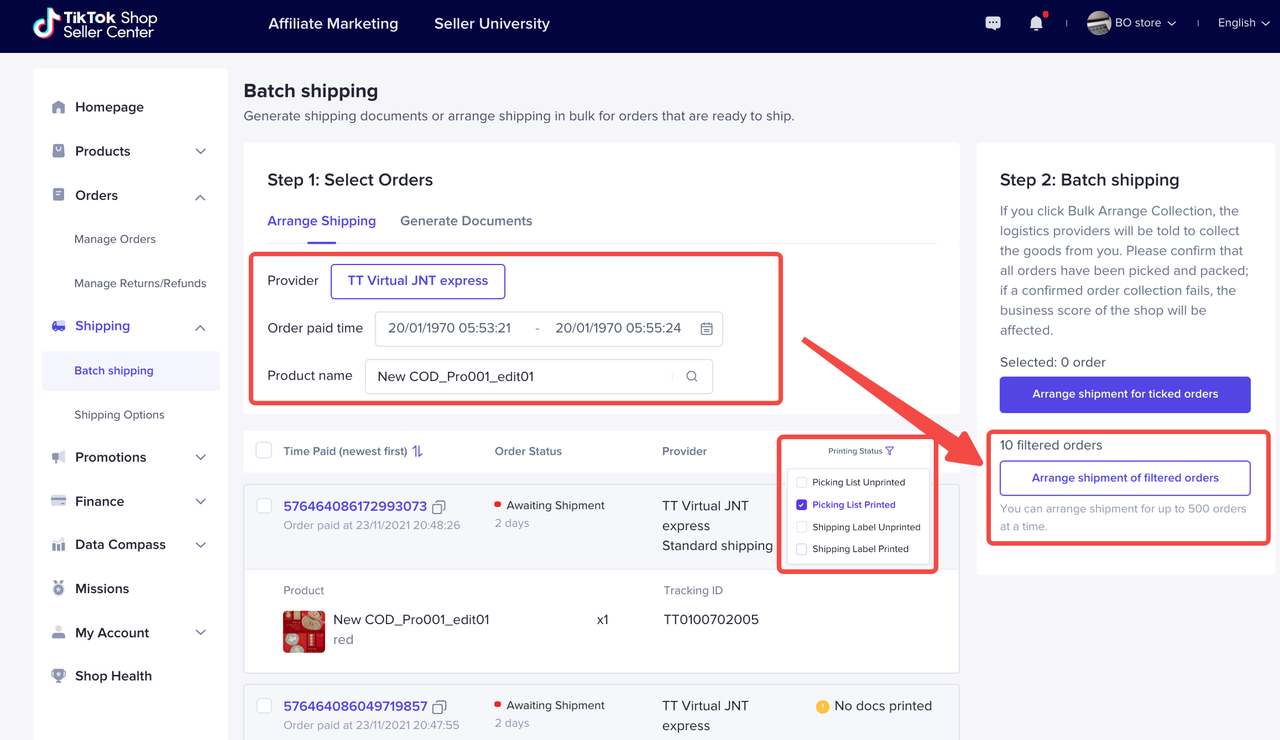Switch to the Generate Documents tab
The image size is (1280, 740).
coord(466,221)
